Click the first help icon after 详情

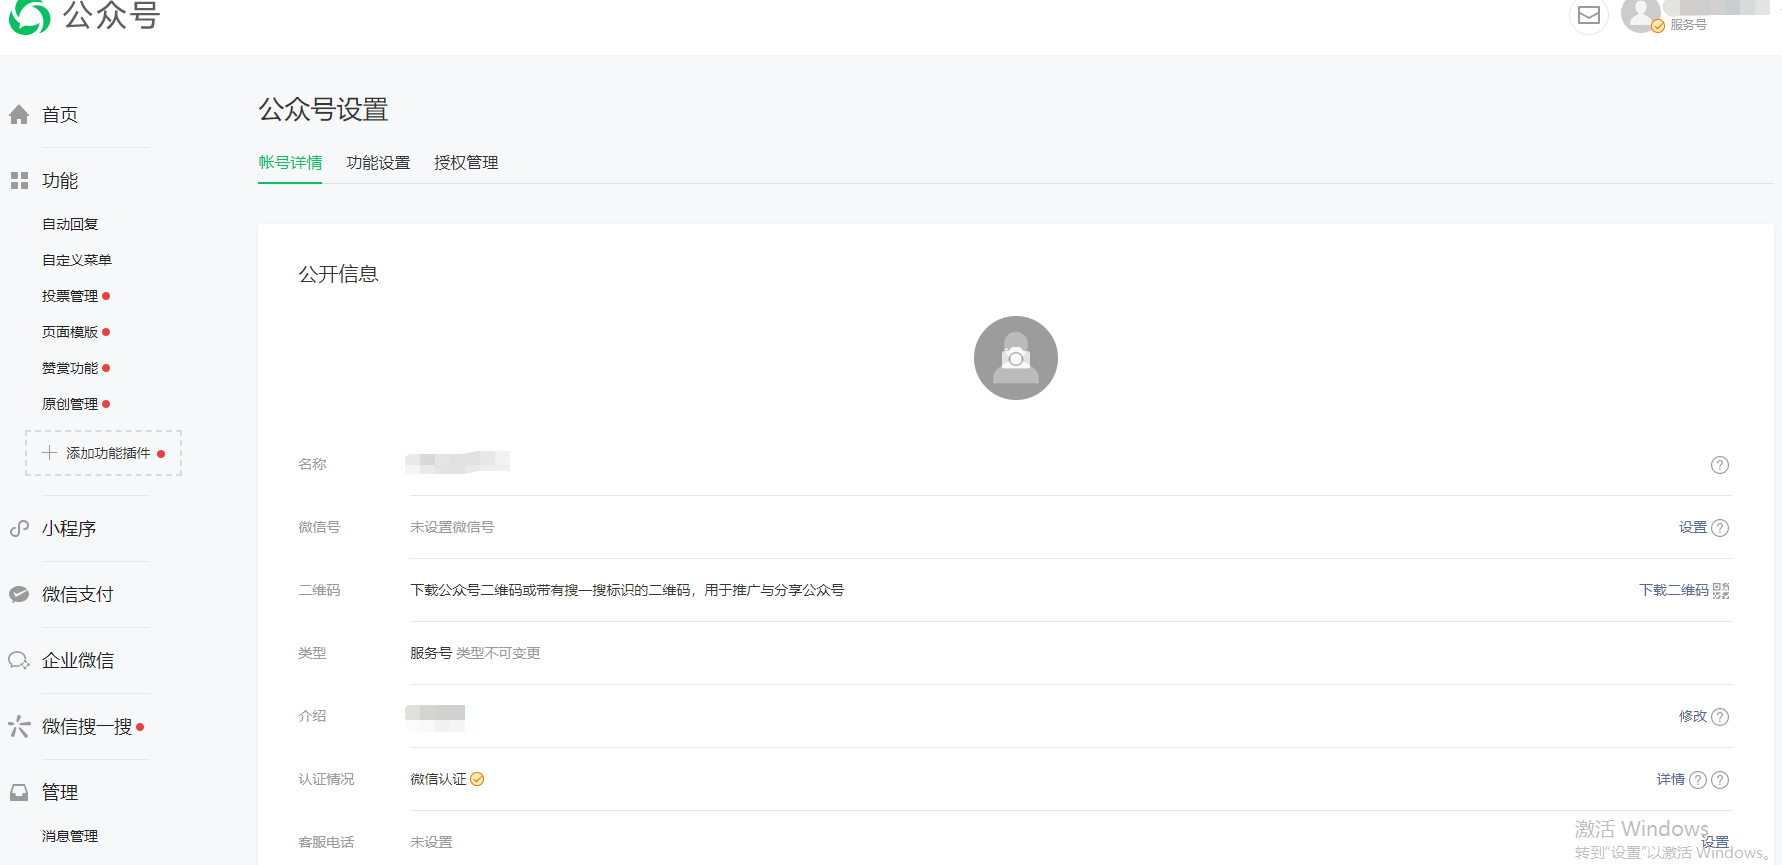click(1698, 780)
